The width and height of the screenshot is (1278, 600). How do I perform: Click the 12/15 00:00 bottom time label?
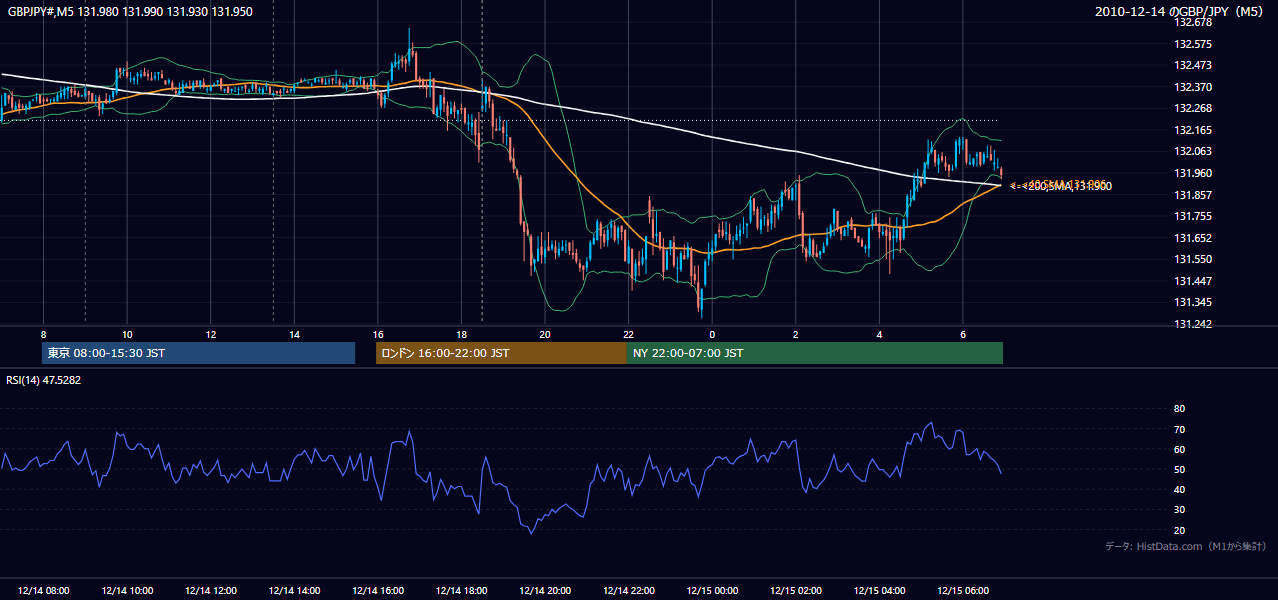point(712,591)
